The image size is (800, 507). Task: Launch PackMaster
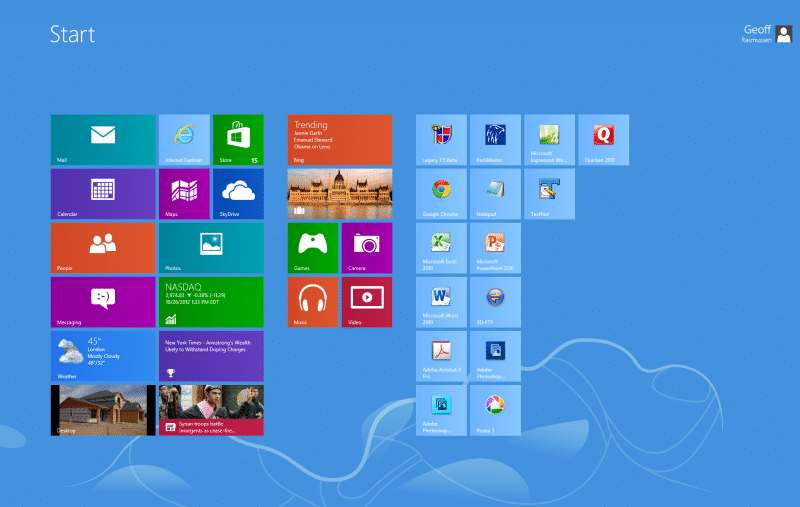tap(495, 140)
